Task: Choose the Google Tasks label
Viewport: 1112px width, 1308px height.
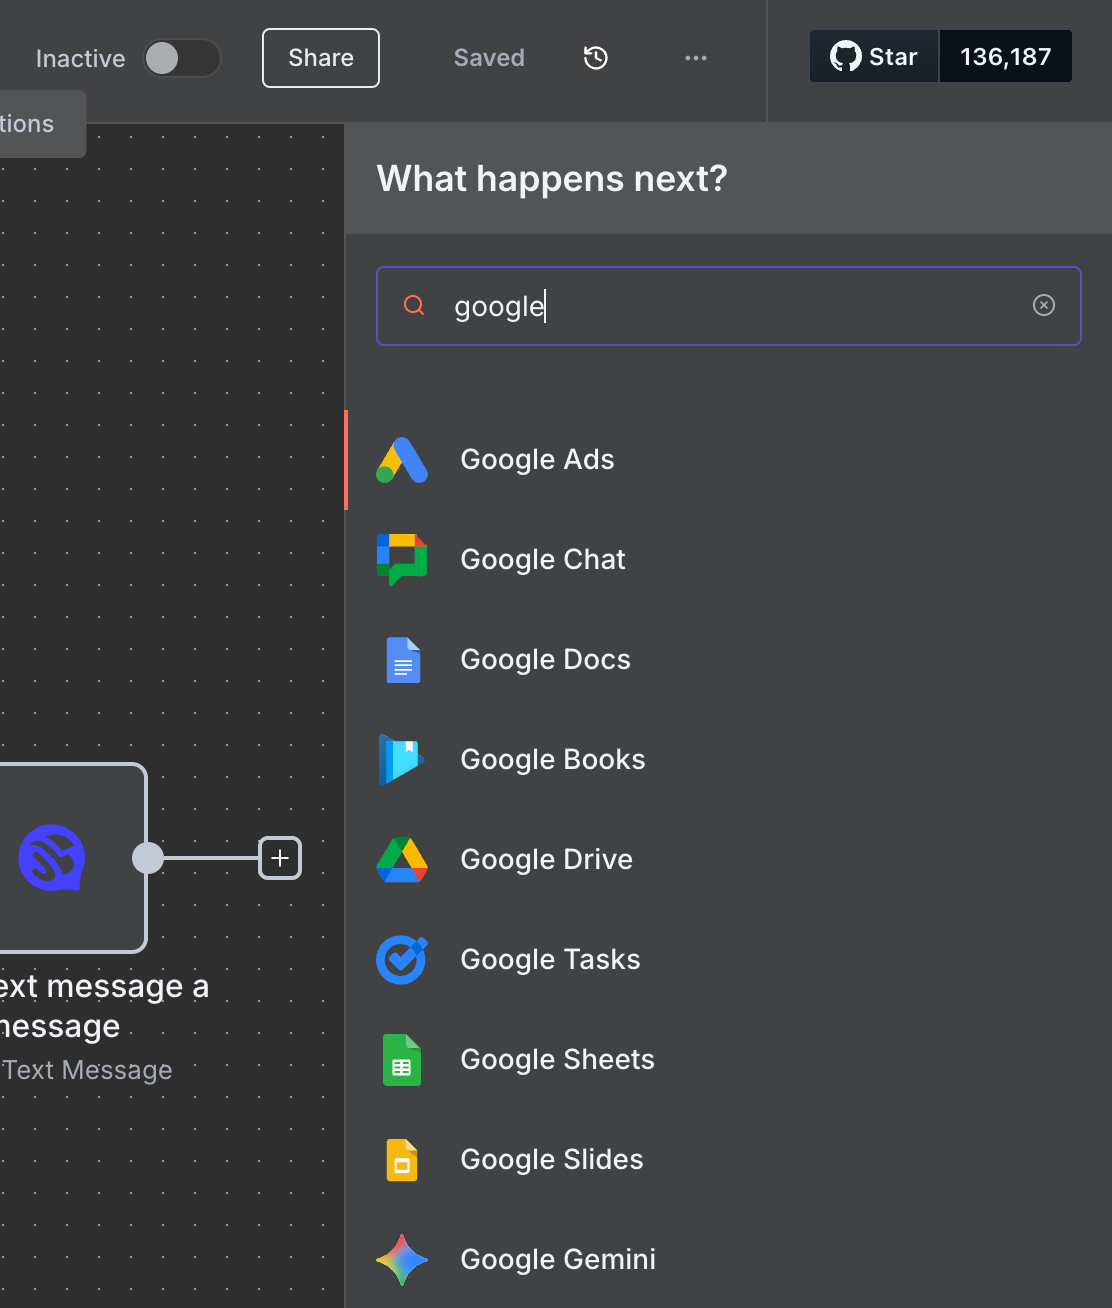Action: 550,960
